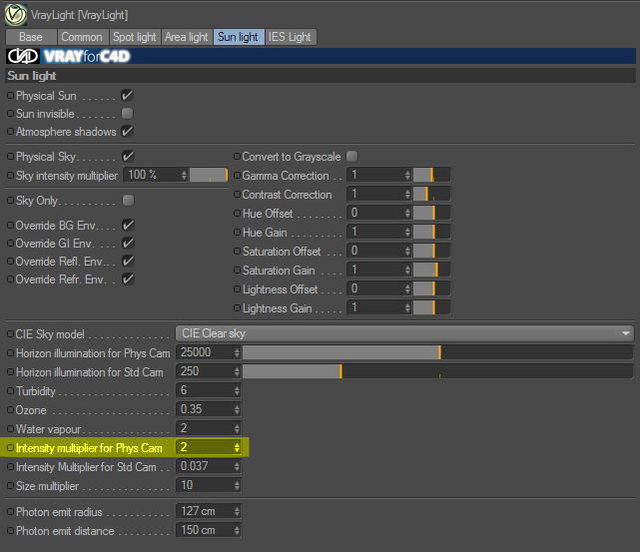Click keyframe circle beside Gamma Correction
Image resolution: width=640 pixels, height=552 pixels.
coord(237,176)
